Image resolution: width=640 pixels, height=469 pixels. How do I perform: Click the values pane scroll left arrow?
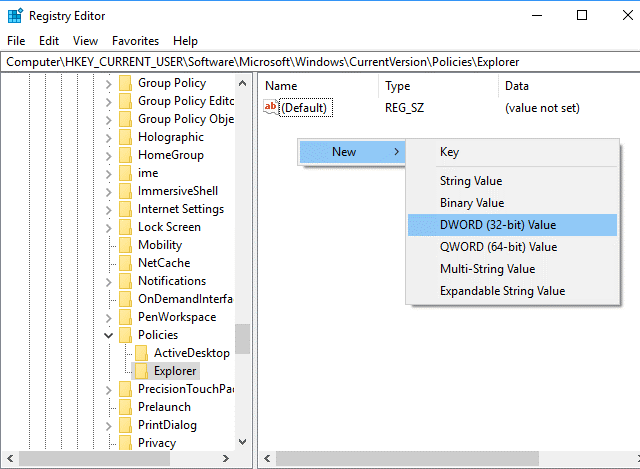(267, 458)
